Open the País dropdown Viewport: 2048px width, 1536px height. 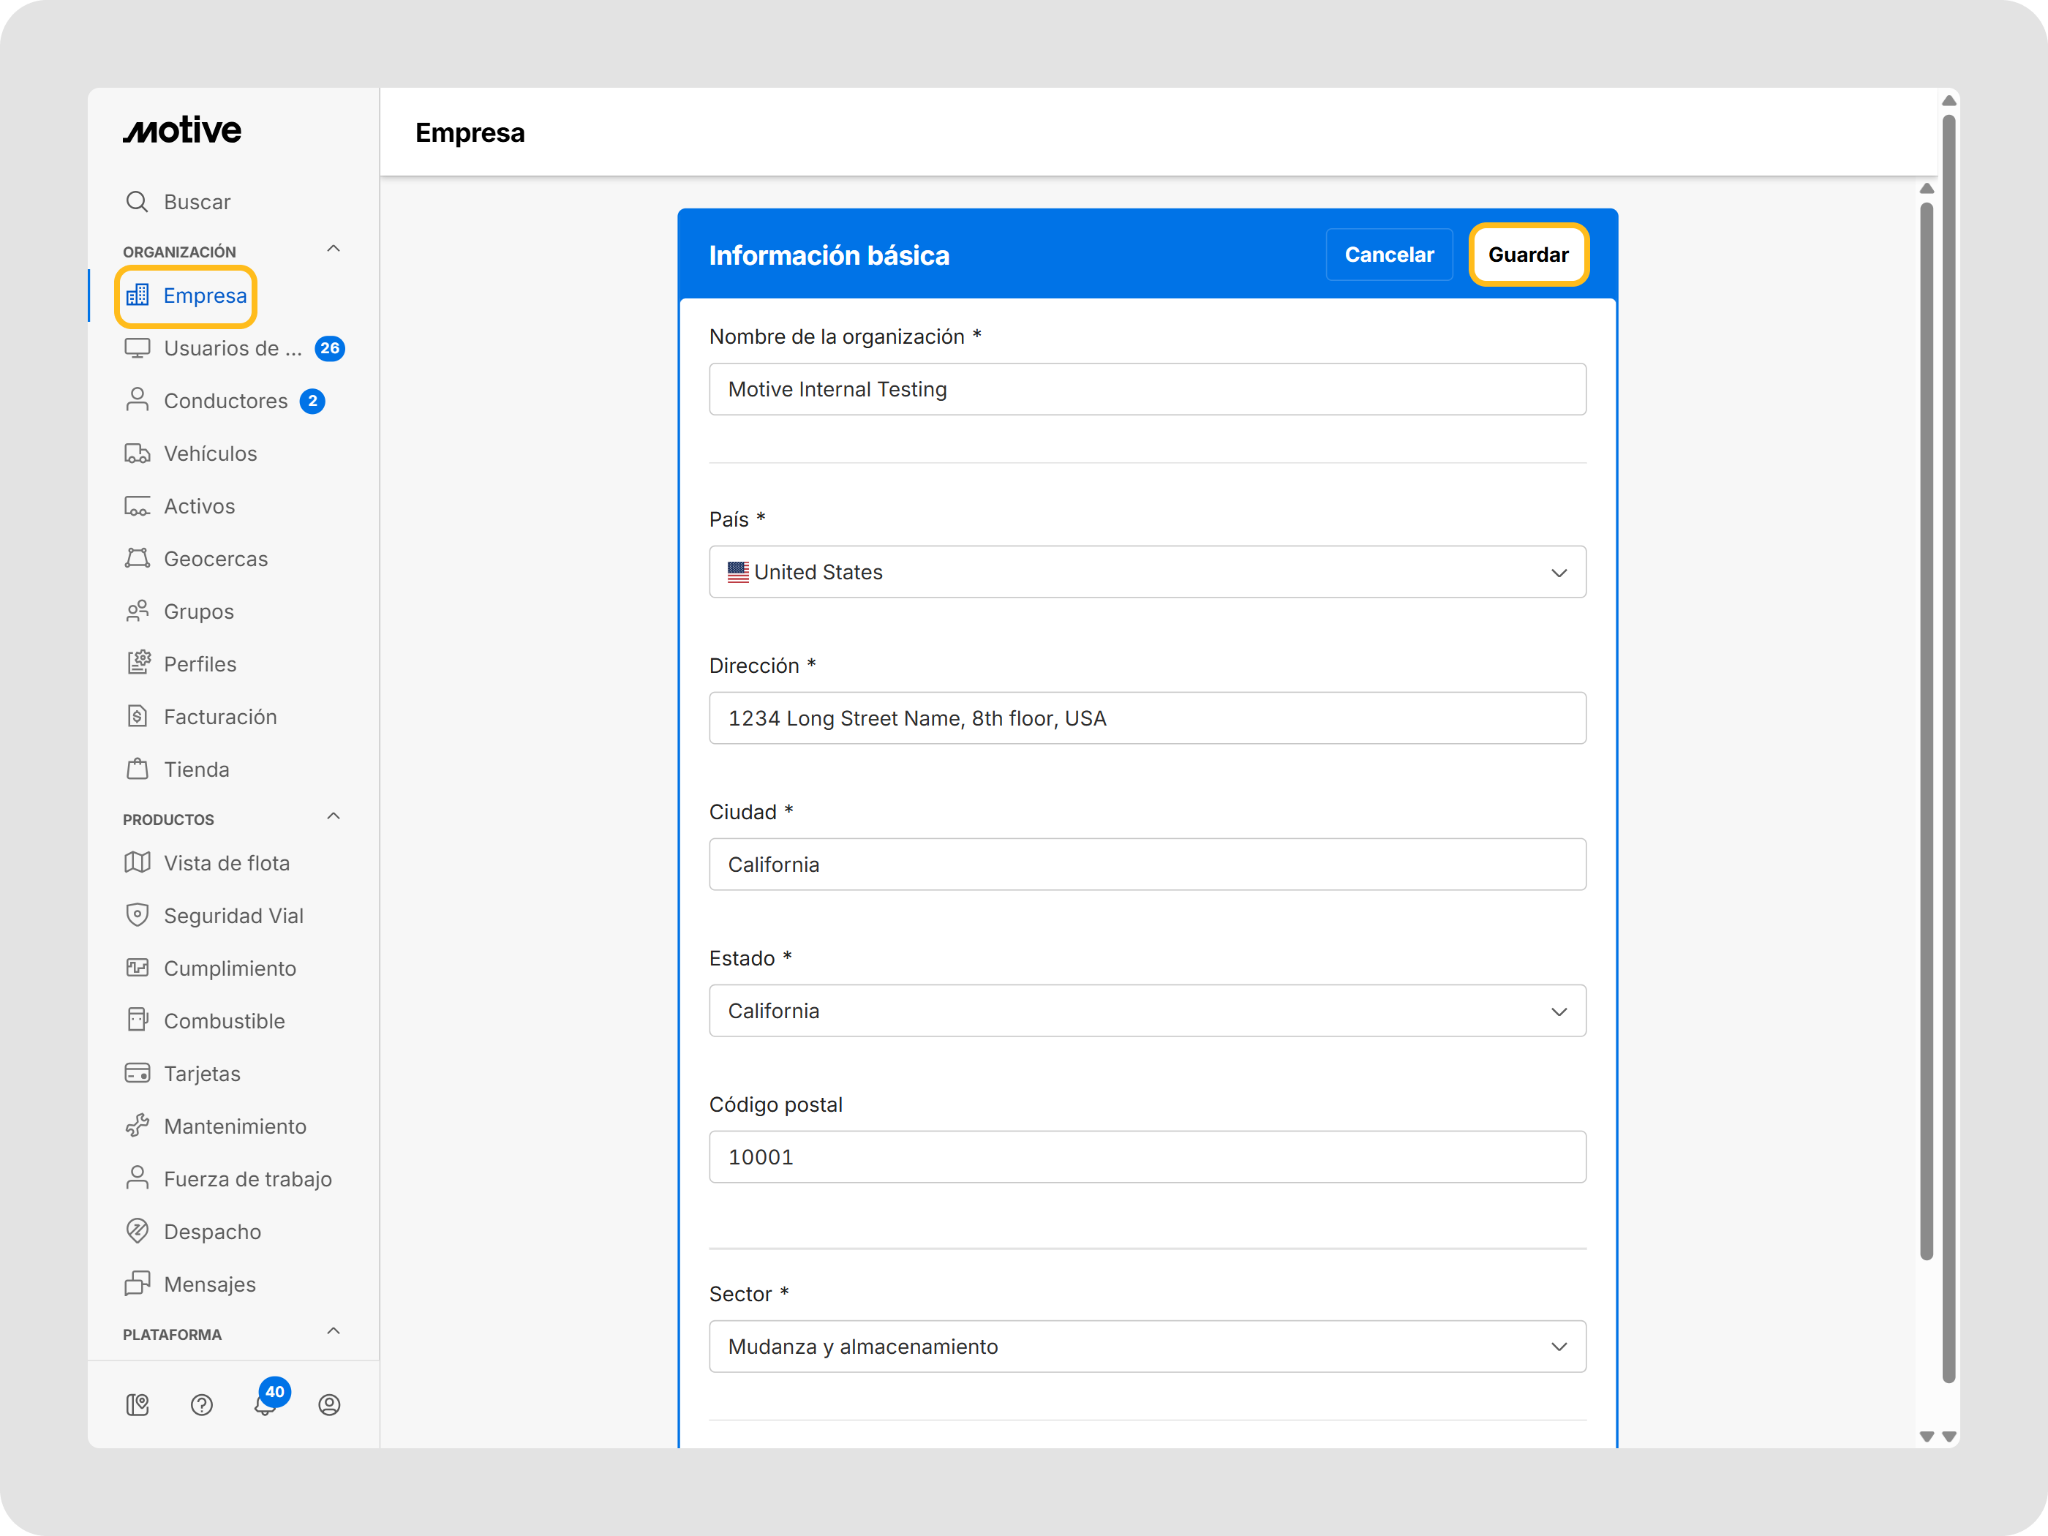[1147, 572]
